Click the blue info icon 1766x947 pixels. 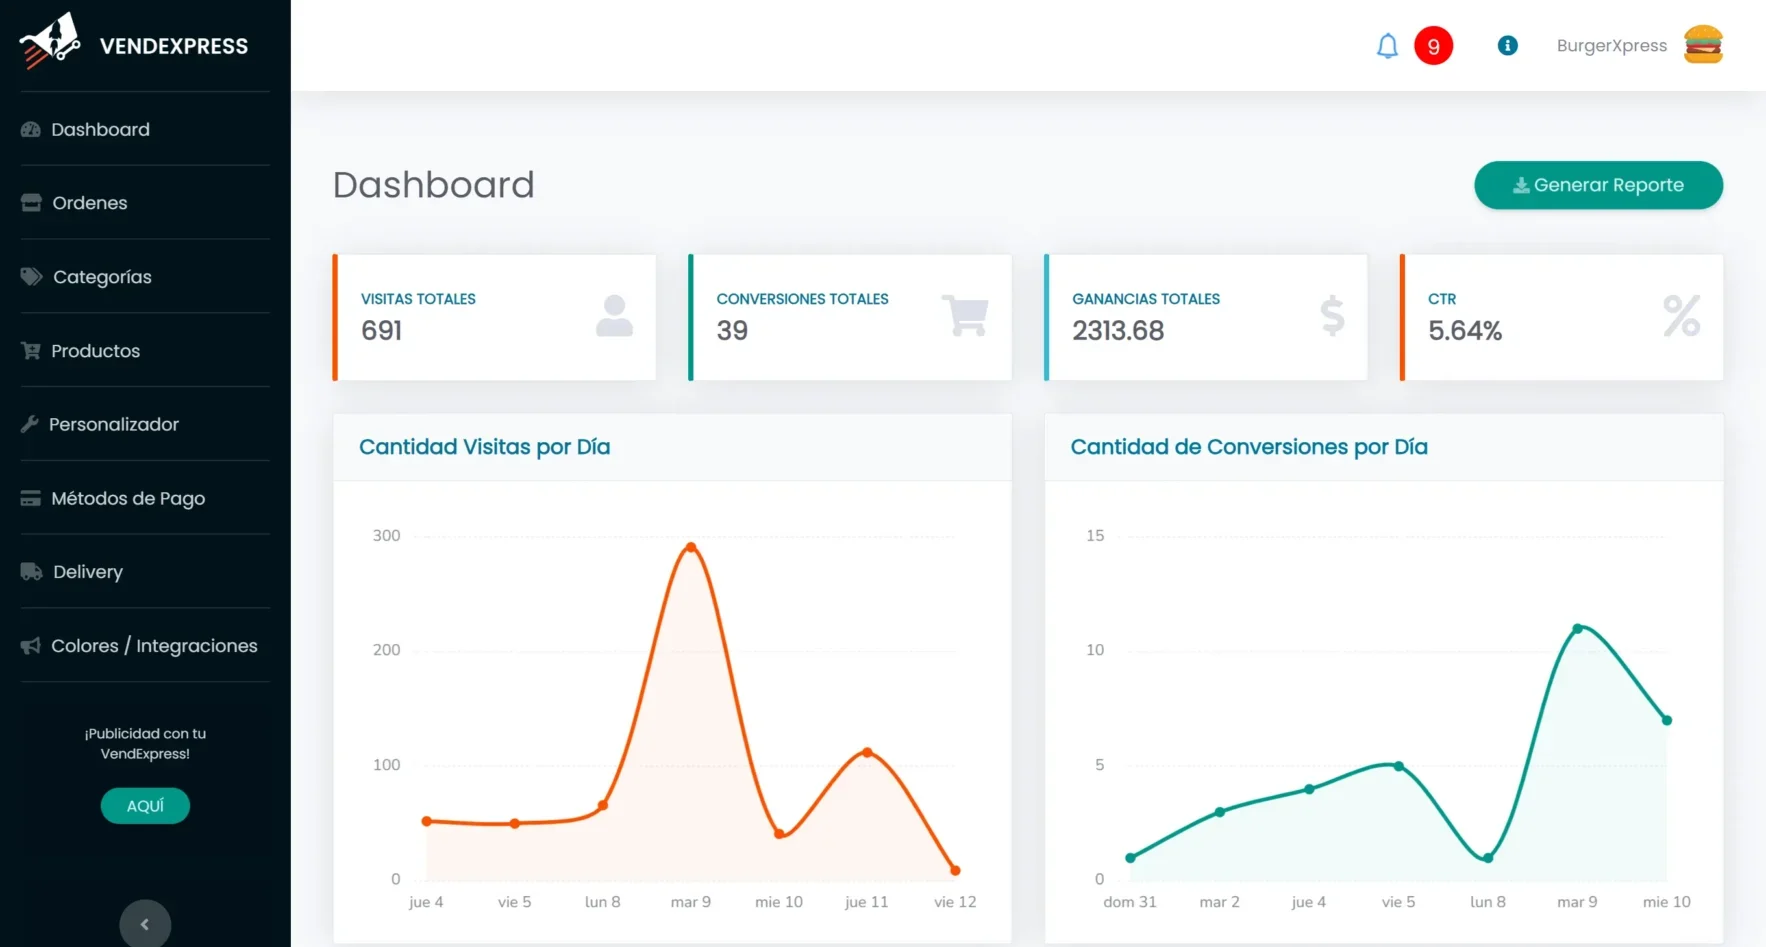[1507, 46]
